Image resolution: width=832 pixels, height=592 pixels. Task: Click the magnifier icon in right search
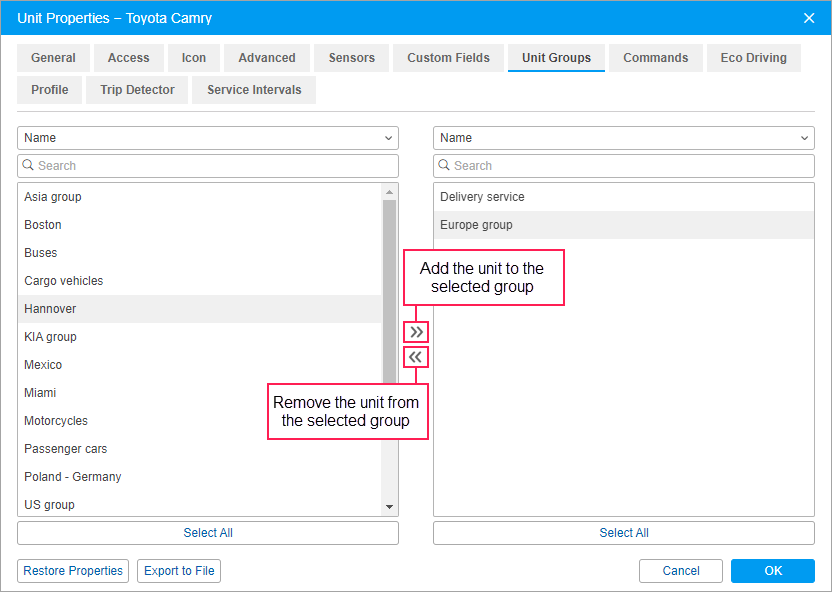pyautogui.click(x=444, y=166)
